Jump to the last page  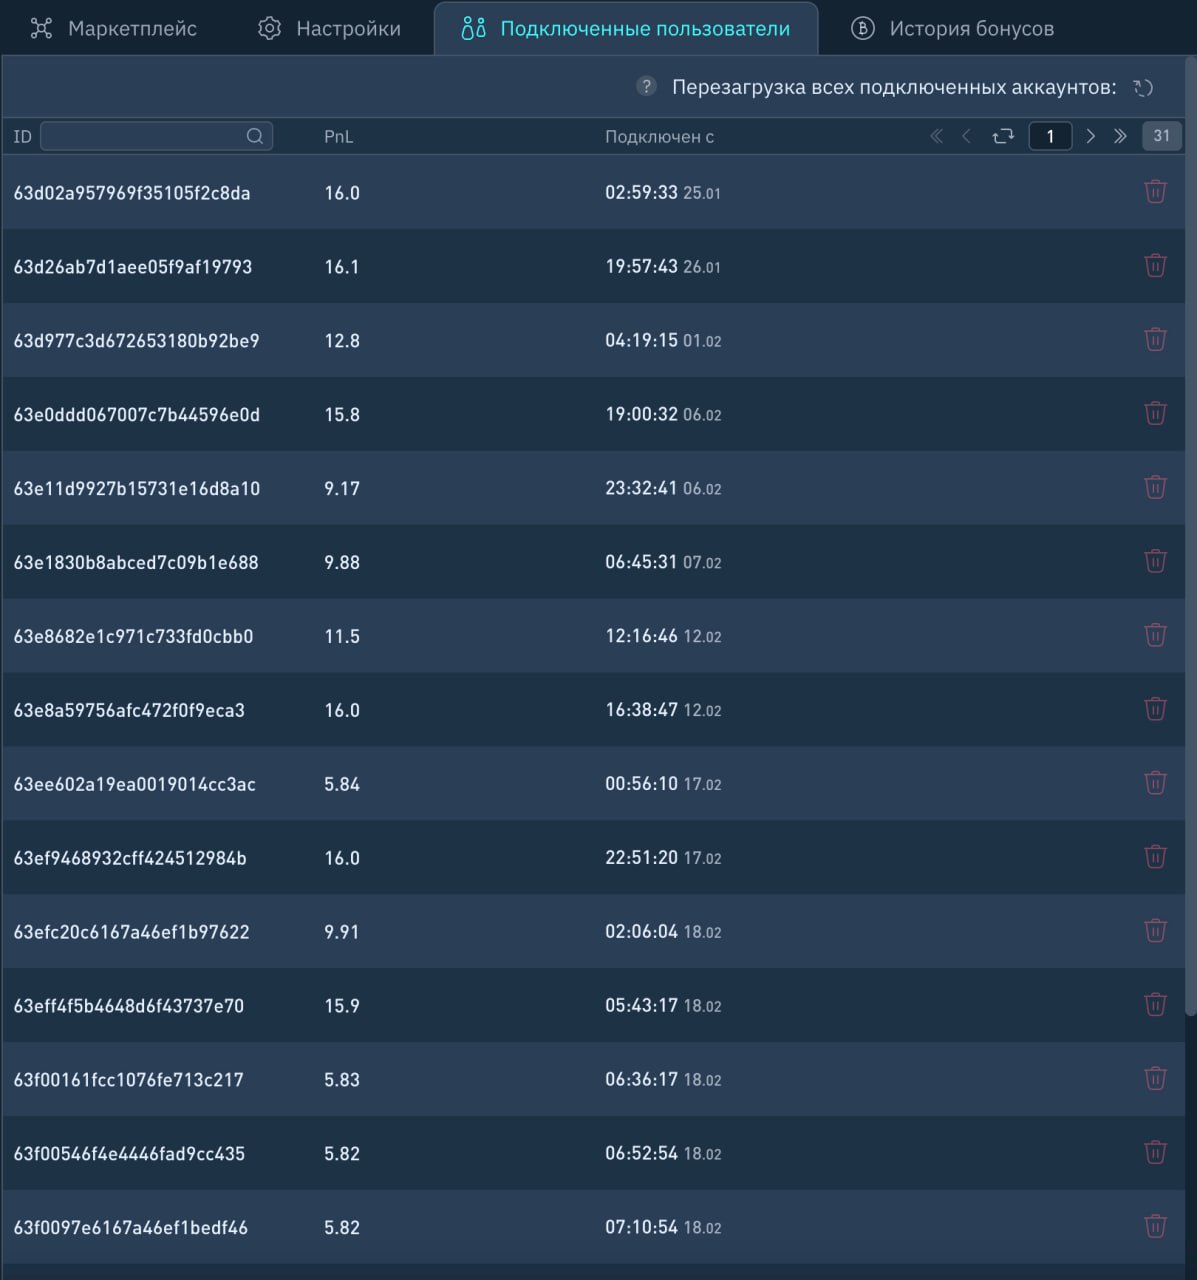click(x=1120, y=136)
